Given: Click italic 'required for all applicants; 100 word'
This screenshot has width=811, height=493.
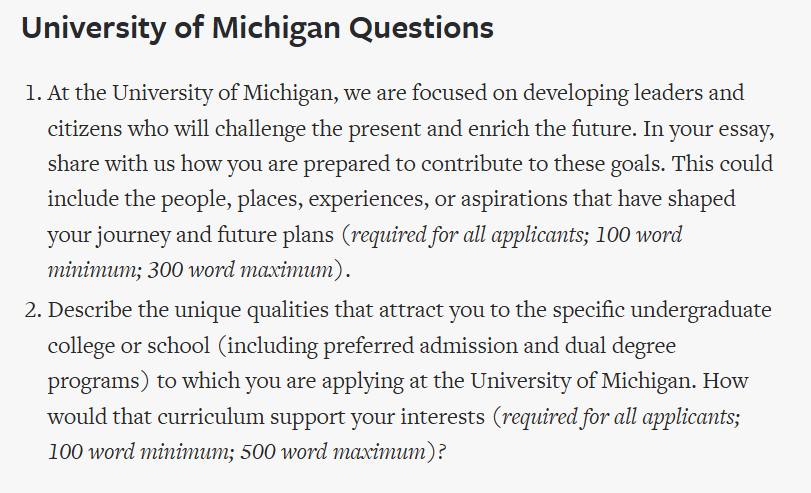Looking at the screenshot, I should (517, 235).
